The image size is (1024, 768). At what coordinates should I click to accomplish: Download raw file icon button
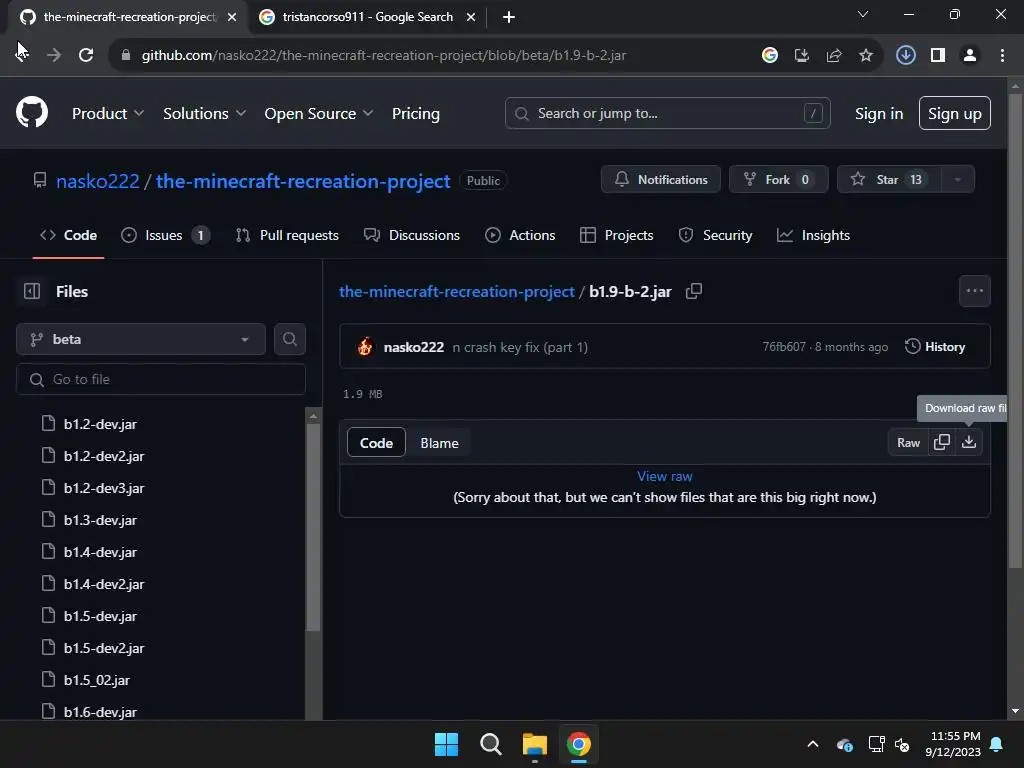coord(969,442)
